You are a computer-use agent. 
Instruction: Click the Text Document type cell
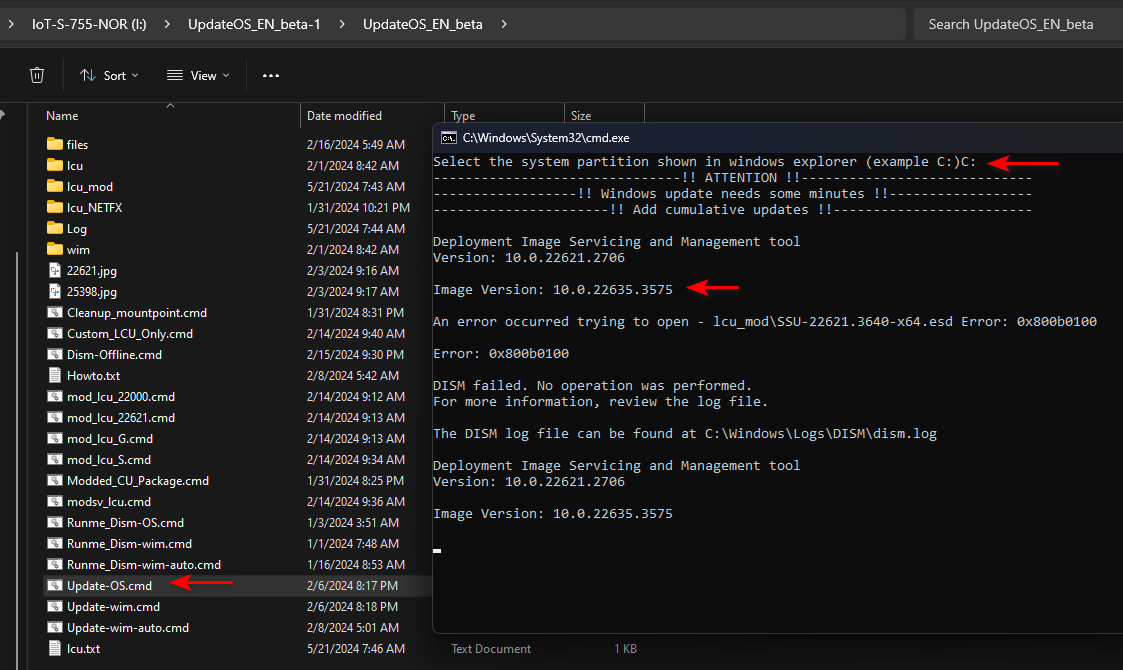(x=491, y=649)
